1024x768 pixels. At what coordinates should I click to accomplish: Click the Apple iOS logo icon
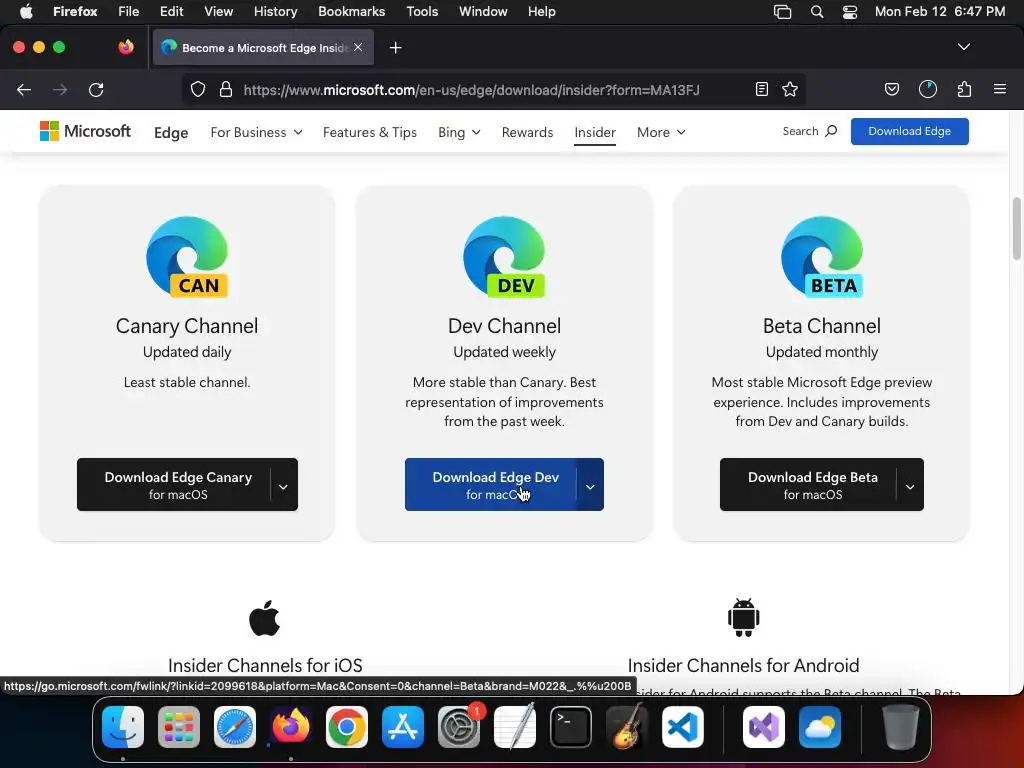264,618
